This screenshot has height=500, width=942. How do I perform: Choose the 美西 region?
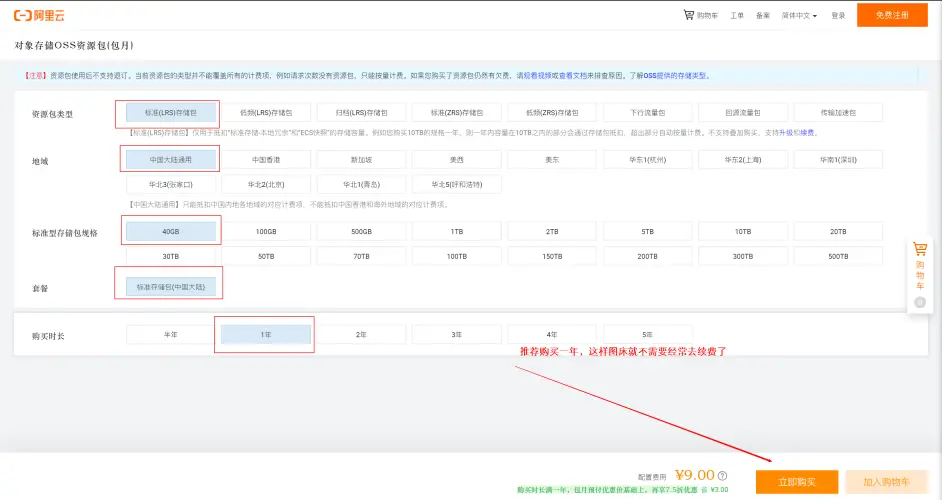(x=457, y=160)
